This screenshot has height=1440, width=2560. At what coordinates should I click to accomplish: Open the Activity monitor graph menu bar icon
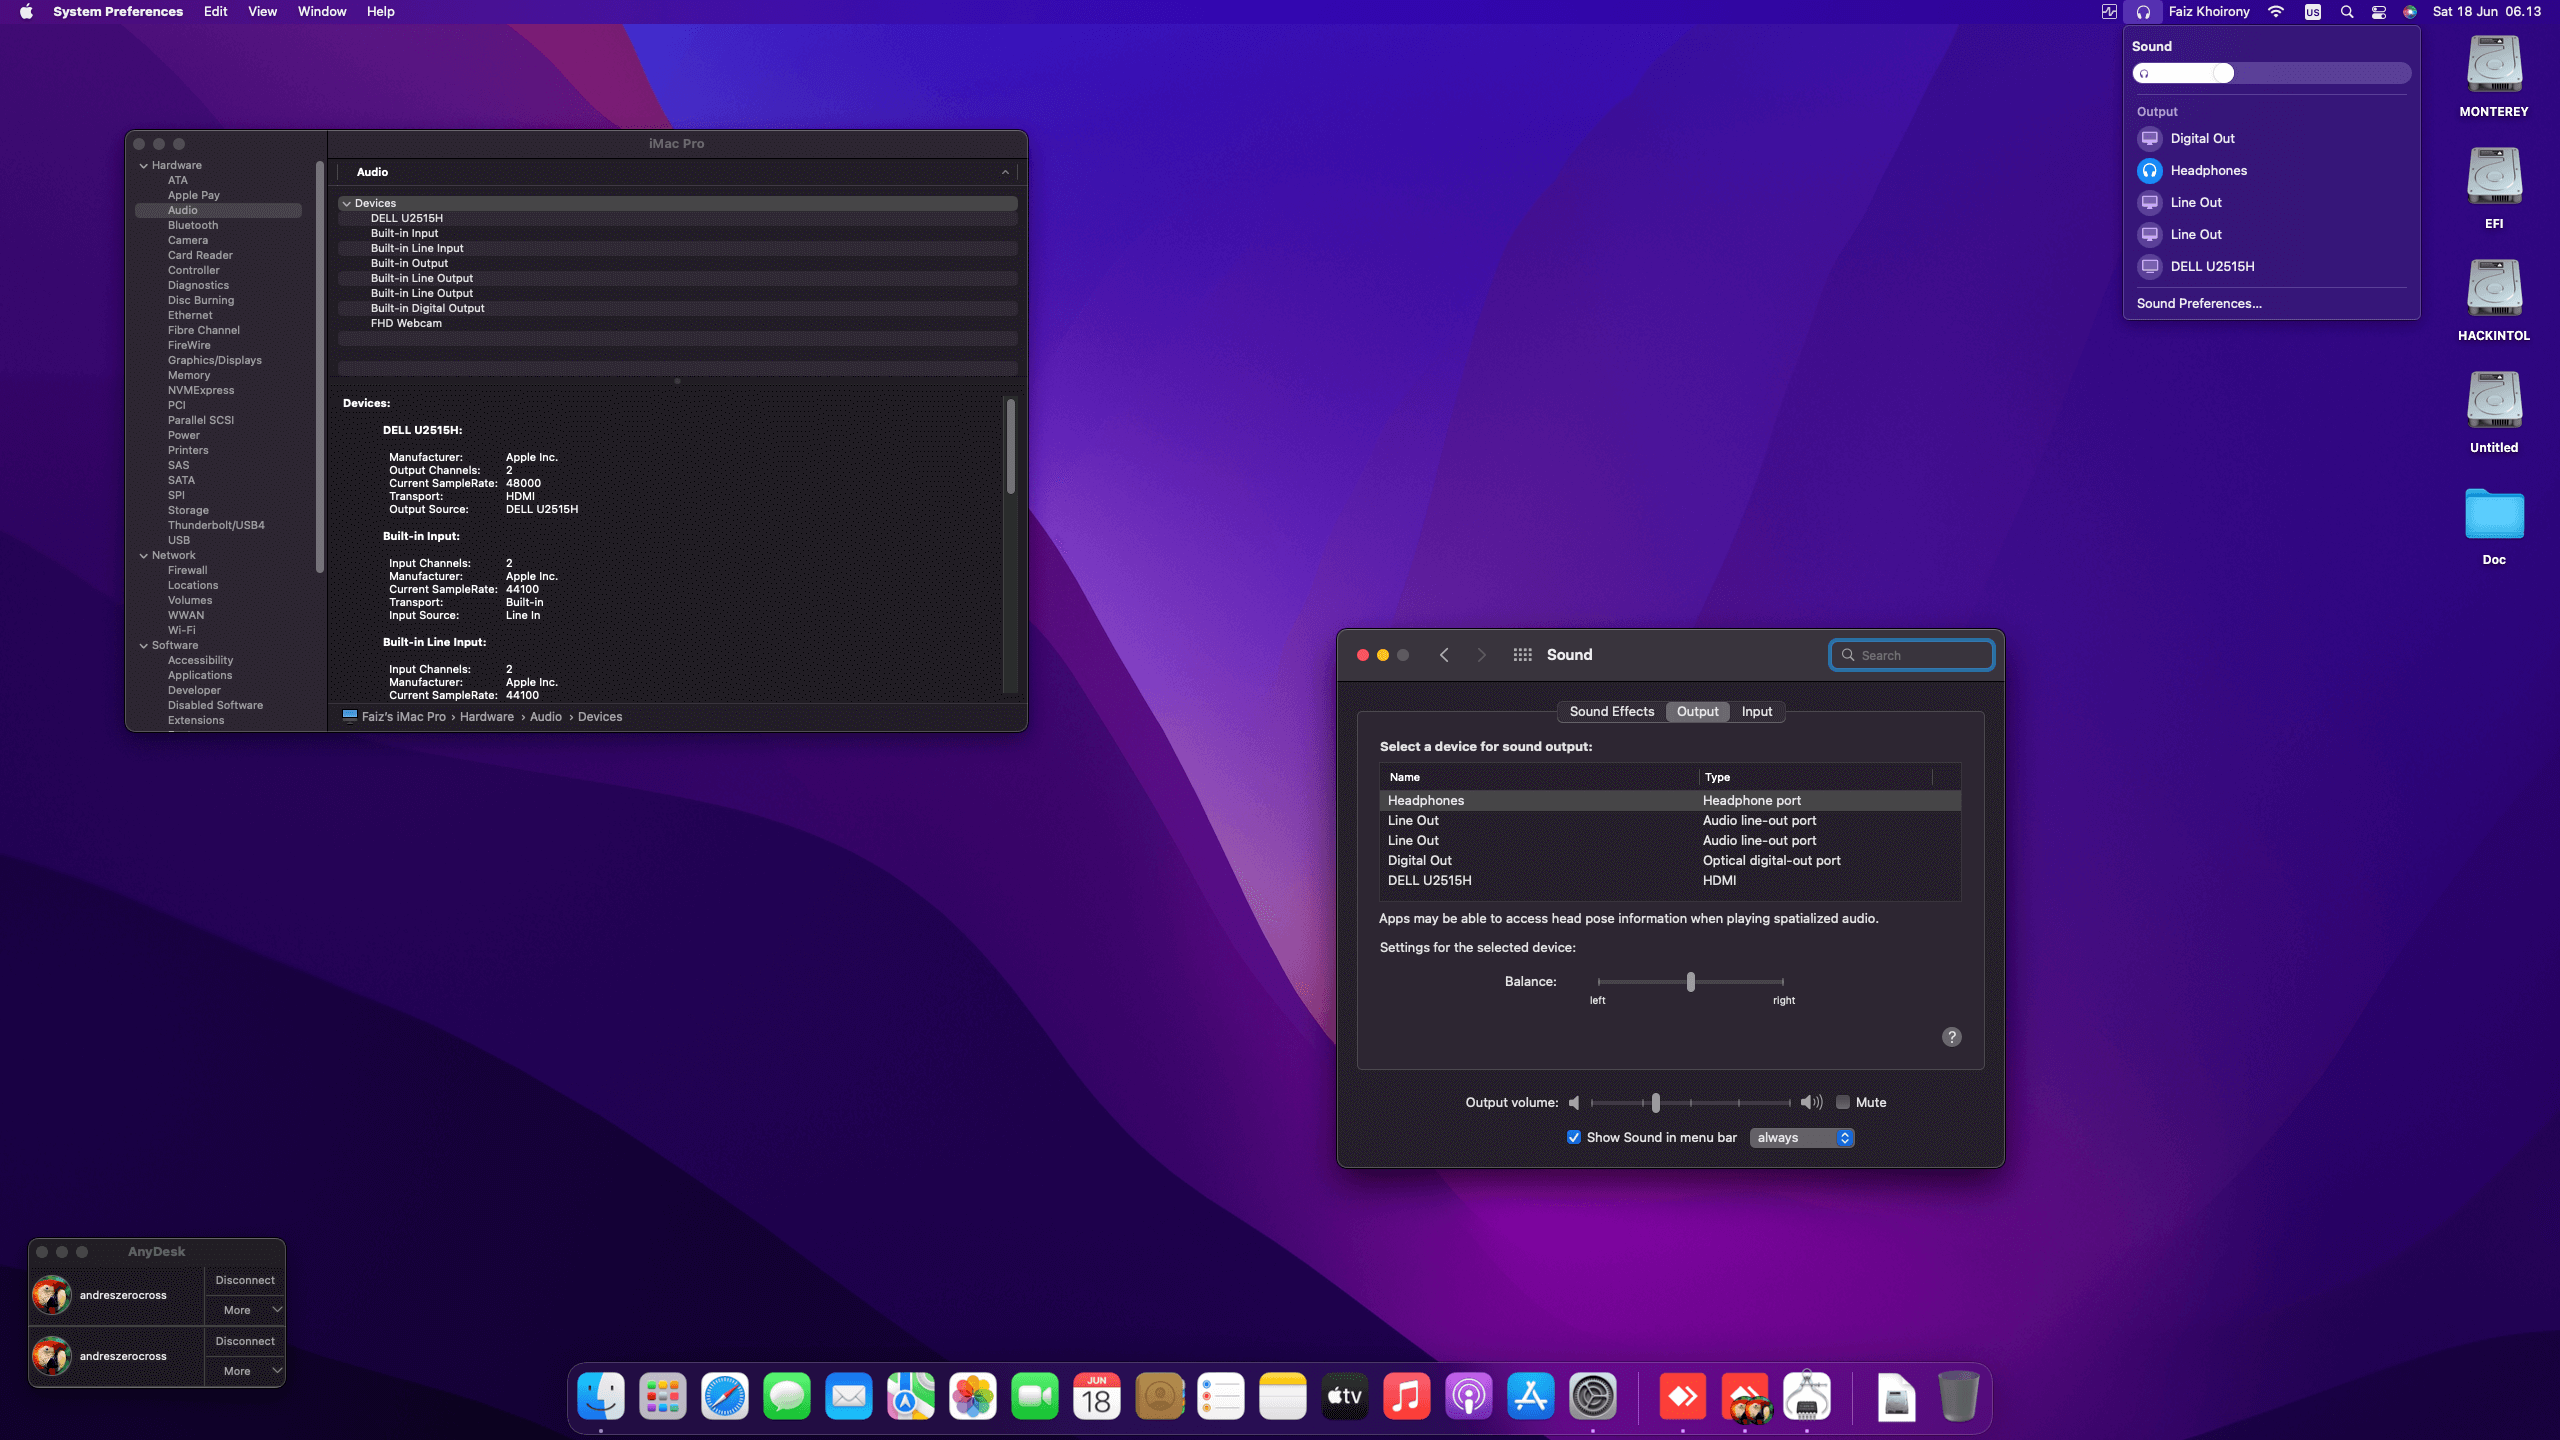2109,12
